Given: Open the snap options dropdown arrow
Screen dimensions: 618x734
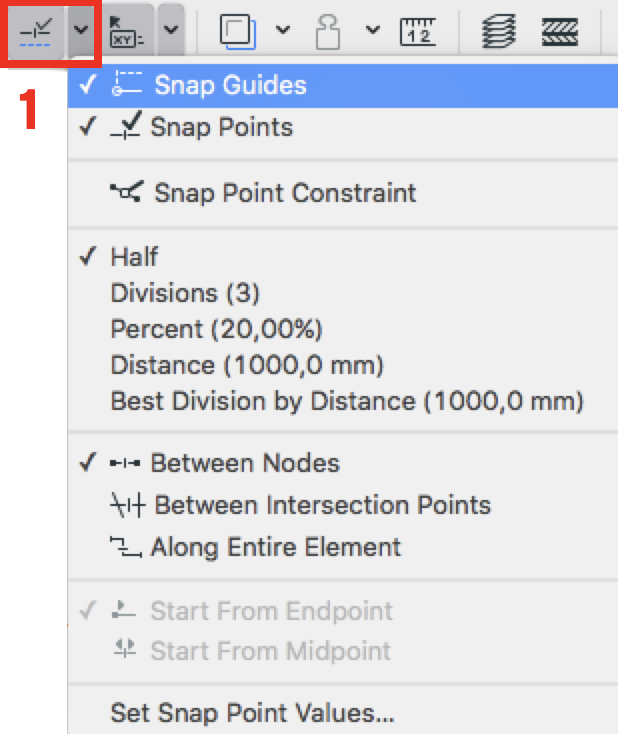Looking at the screenshot, I should (x=80, y=32).
